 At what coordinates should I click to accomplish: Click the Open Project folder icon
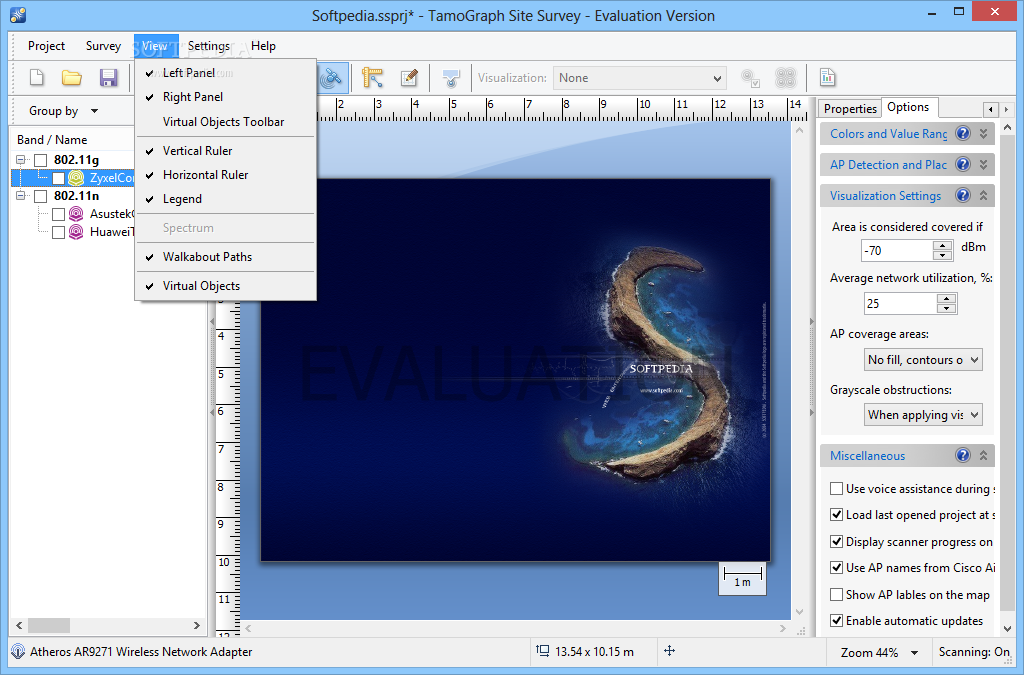(72, 78)
